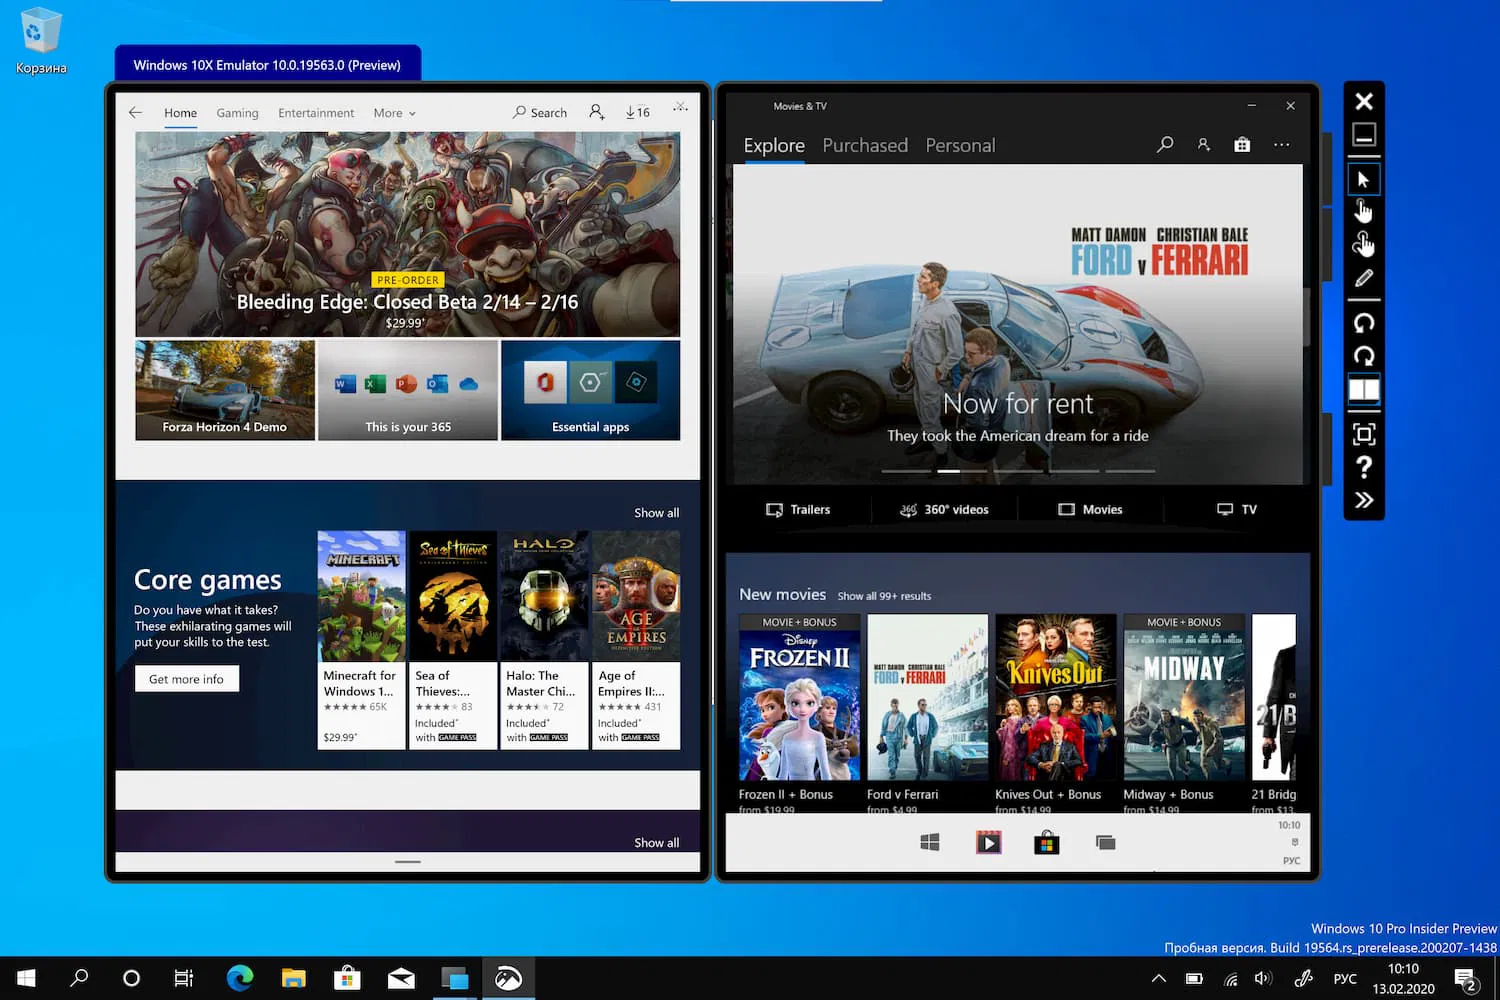Switch to multi-touch mode in emulator toolbar
The image size is (1500, 1000).
point(1364,244)
